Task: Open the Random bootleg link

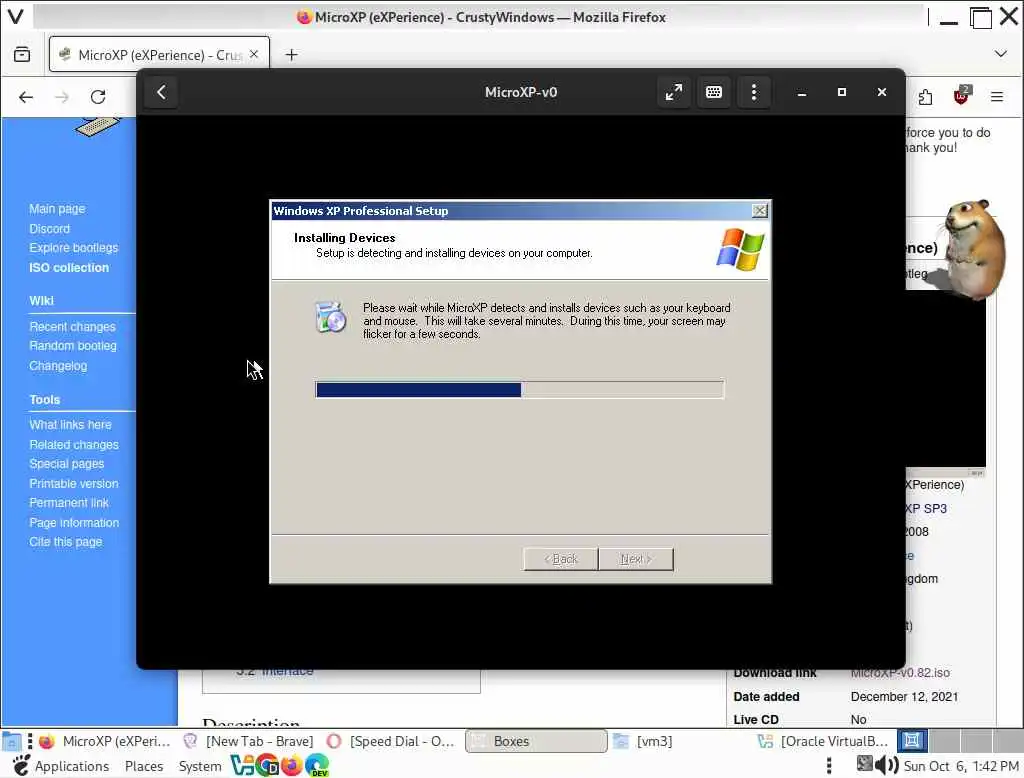Action: click(x=72, y=346)
